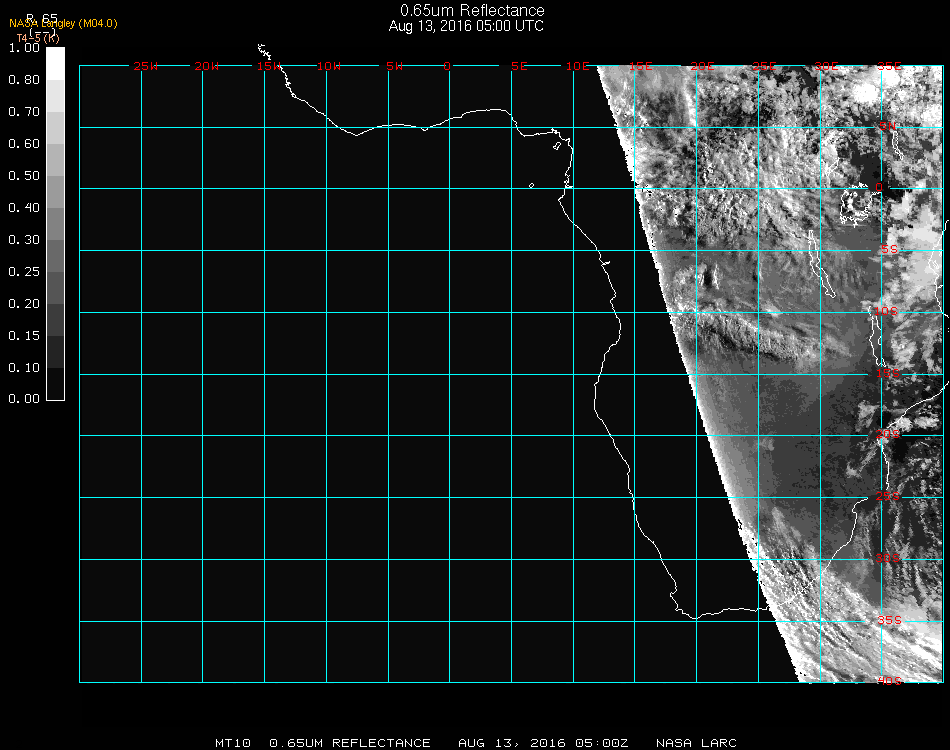Image resolution: width=950 pixels, height=750 pixels.
Task: Click the "0" longitude label between 5W and 5E
Action: tap(447, 66)
